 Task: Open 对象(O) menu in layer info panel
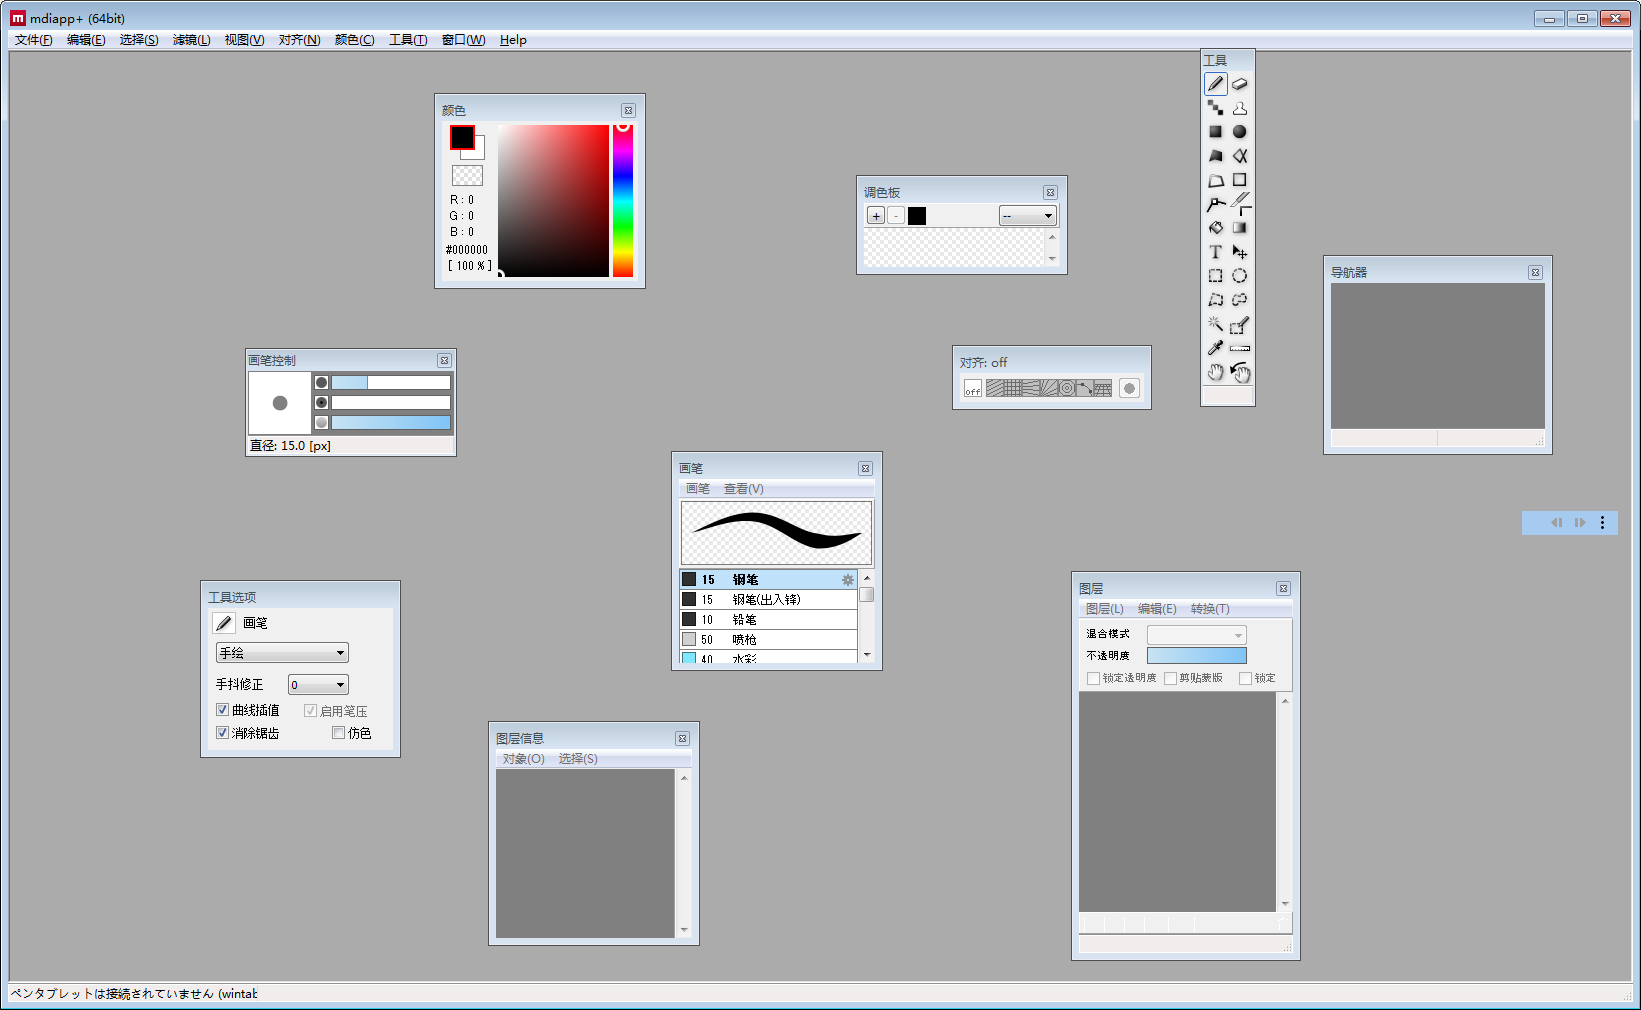[523, 759]
